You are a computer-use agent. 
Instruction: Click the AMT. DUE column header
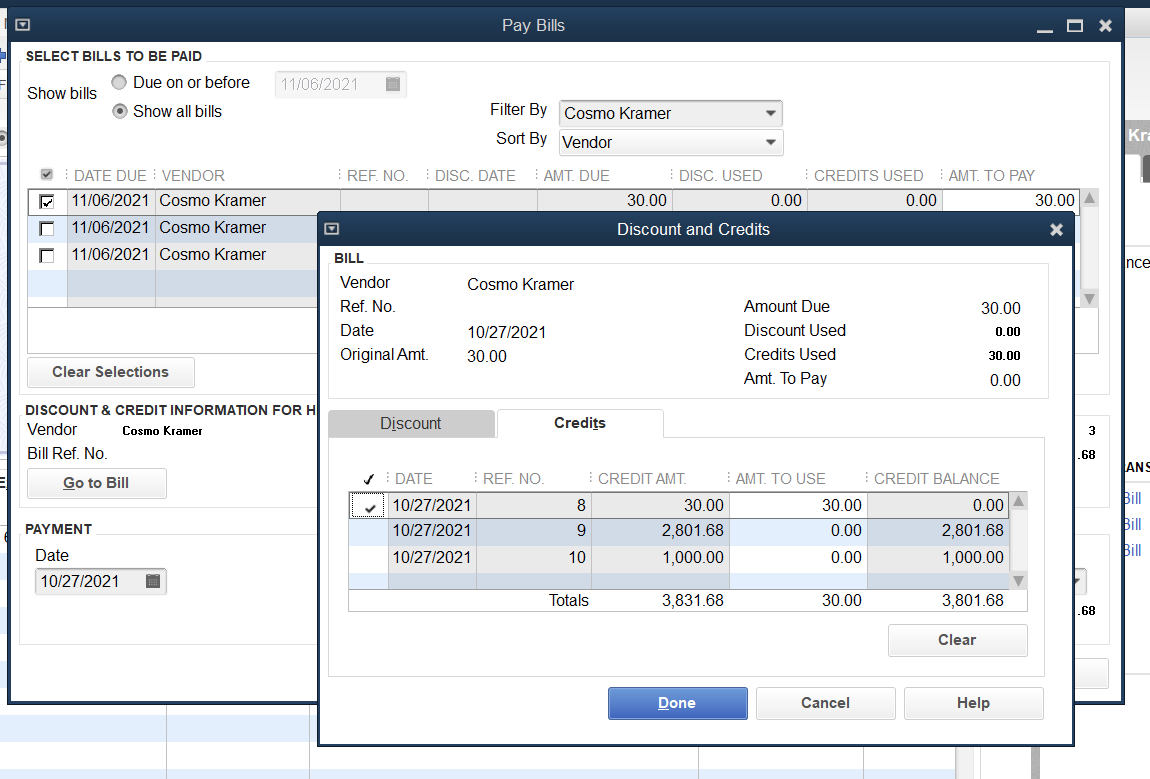pyautogui.click(x=576, y=175)
